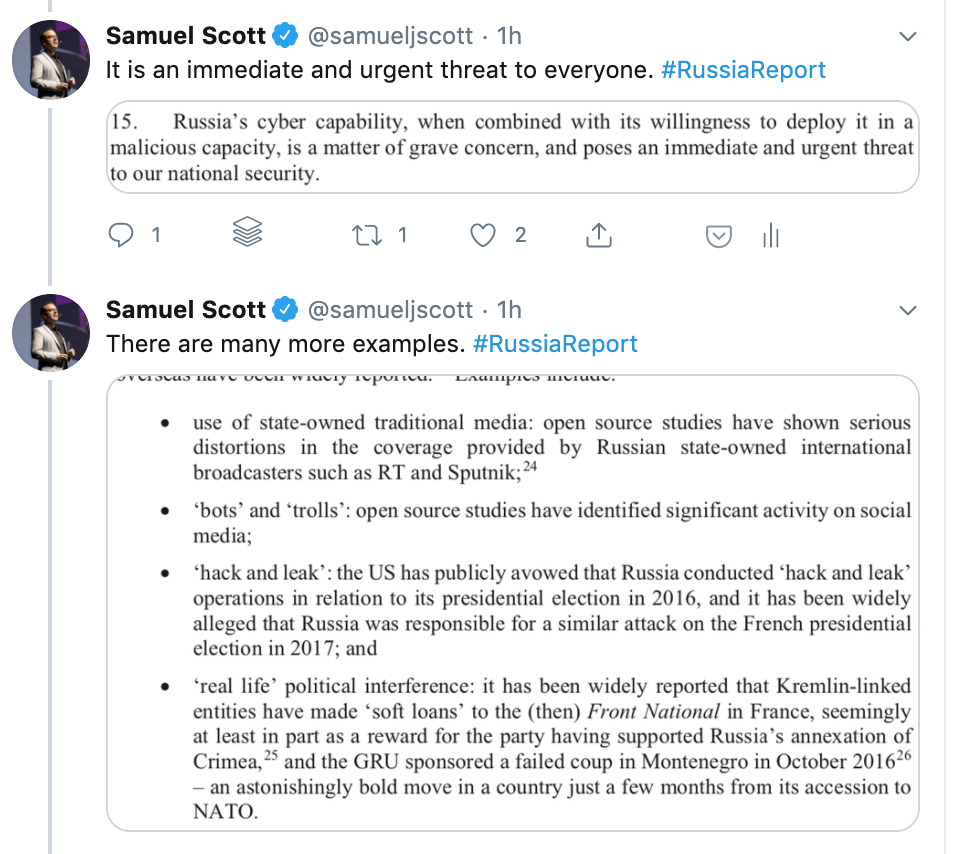Image resolution: width=956 pixels, height=854 pixels.
Task: Like the first tweet with the heart icon
Action: tap(484, 235)
